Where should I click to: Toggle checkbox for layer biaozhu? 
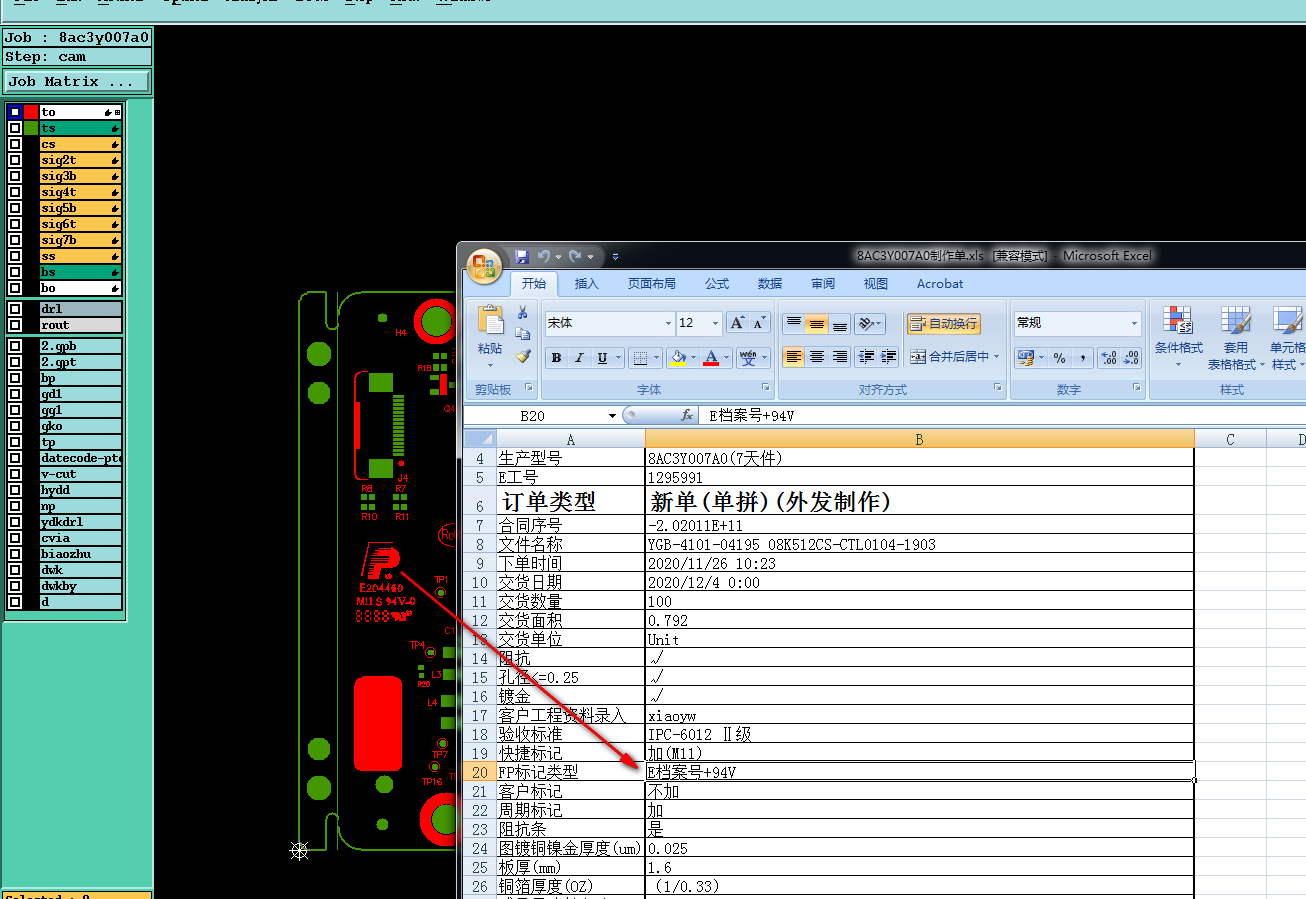click(x=14, y=554)
